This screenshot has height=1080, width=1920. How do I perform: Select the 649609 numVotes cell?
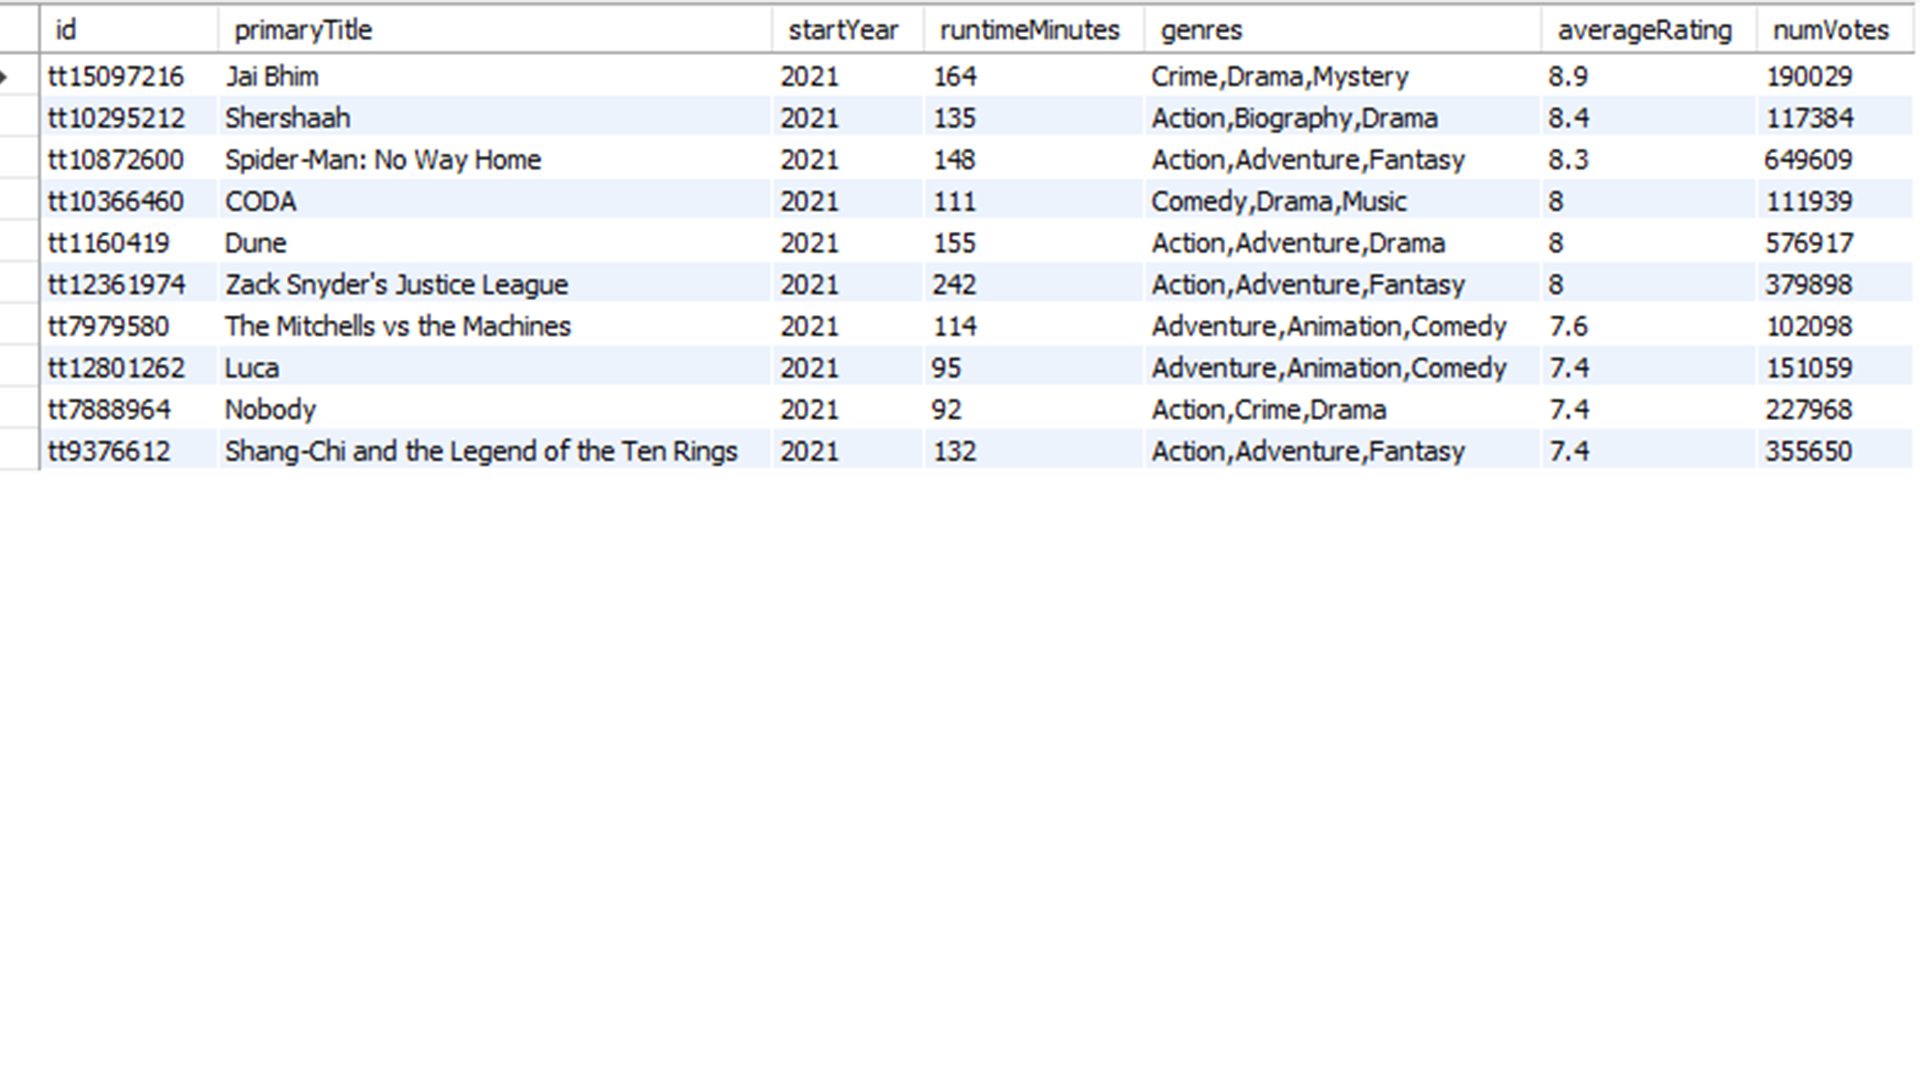click(1808, 160)
